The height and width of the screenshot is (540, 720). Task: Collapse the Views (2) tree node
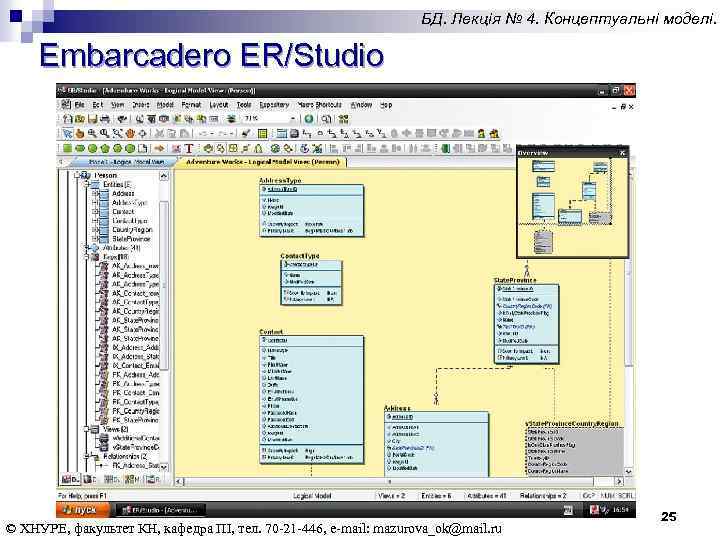coord(87,429)
